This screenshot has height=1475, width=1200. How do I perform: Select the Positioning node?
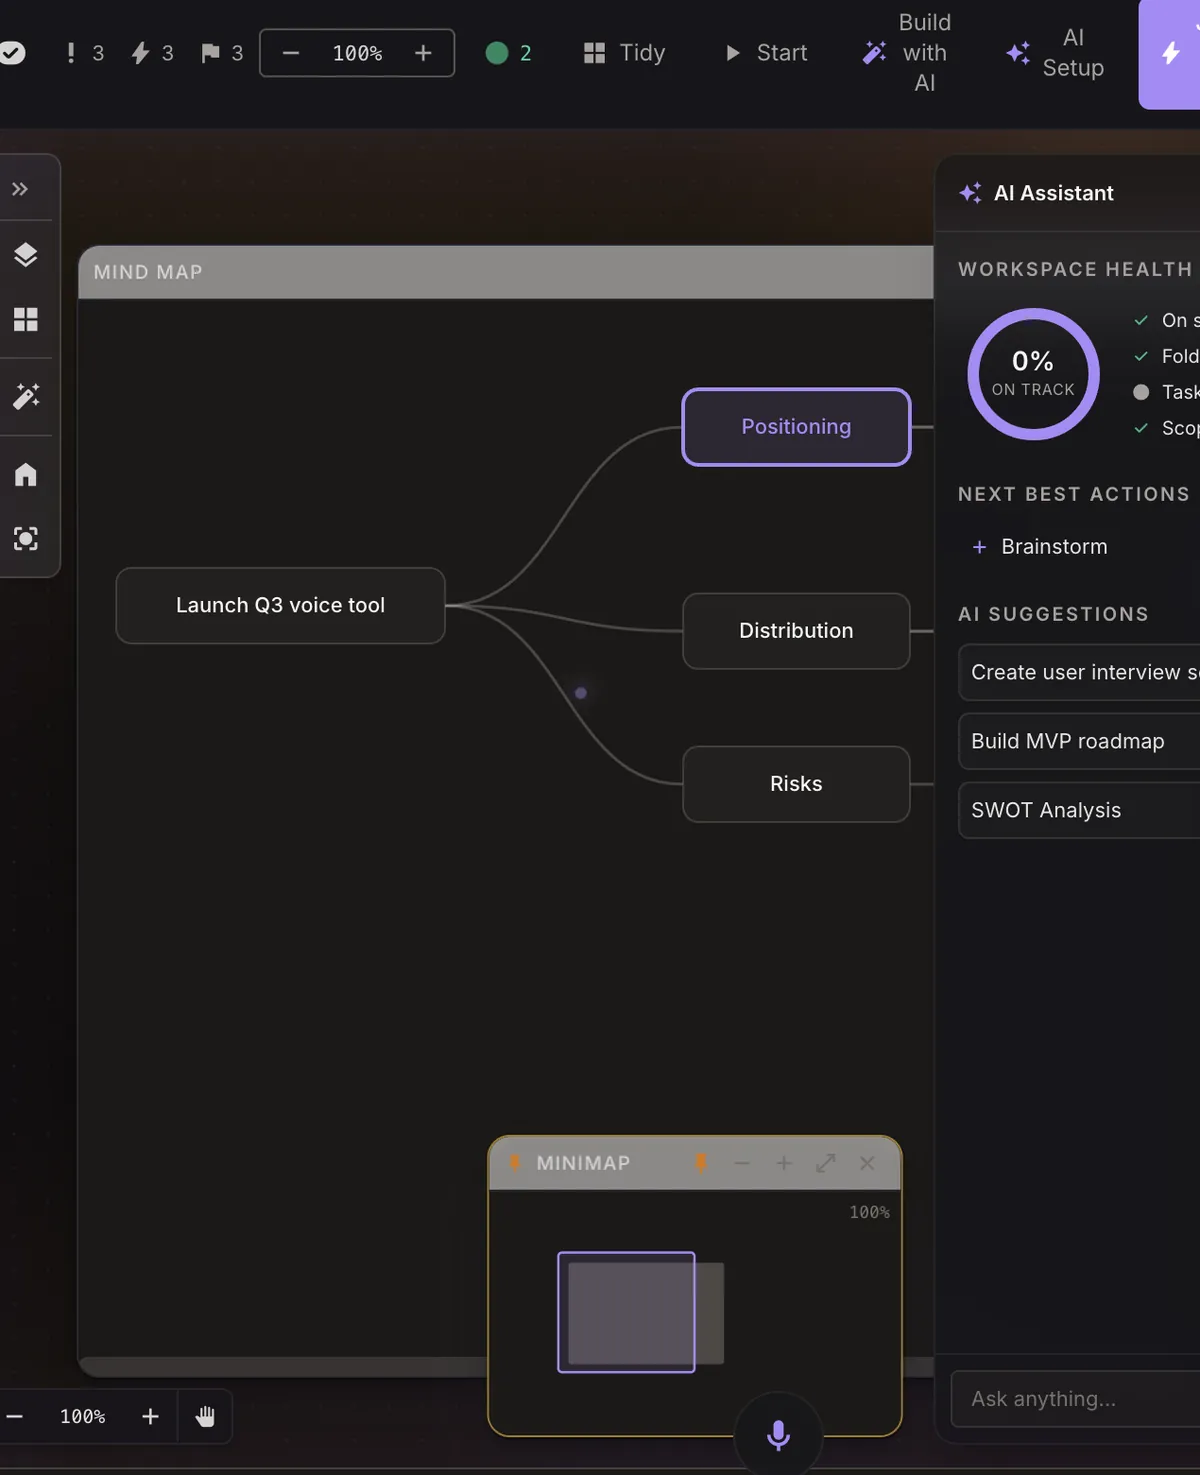click(796, 427)
